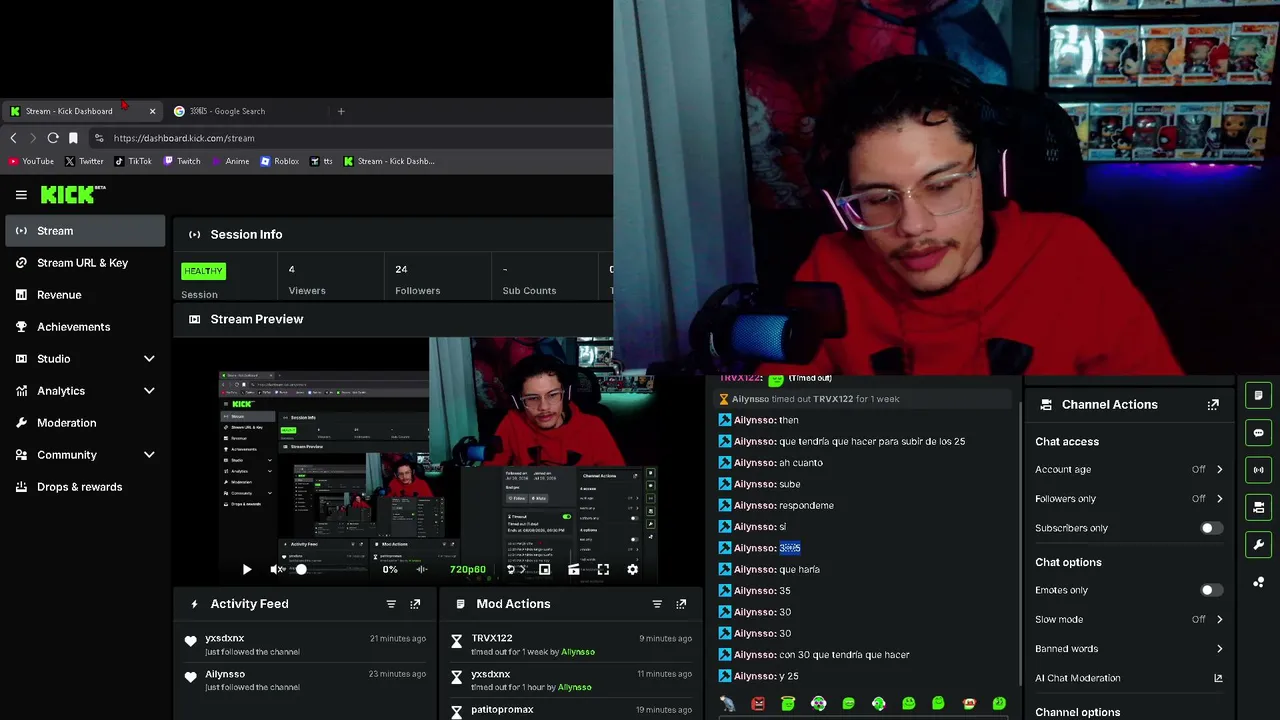Open the Moderation page

(85, 423)
